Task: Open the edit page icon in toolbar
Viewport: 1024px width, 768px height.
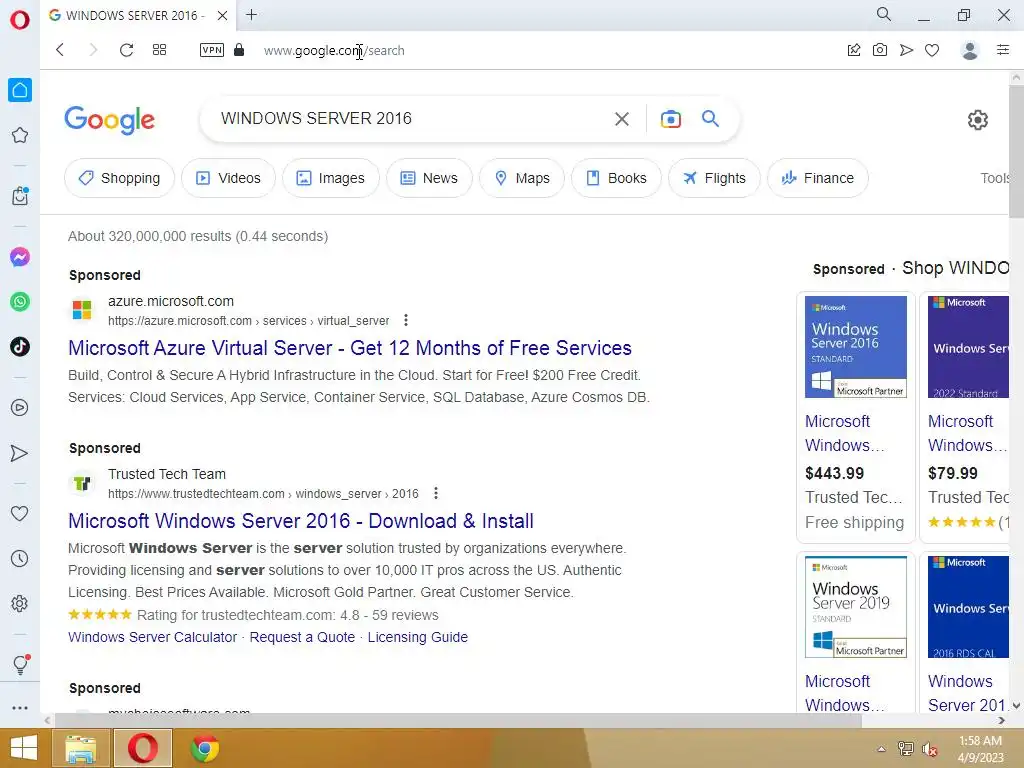Action: click(x=854, y=50)
